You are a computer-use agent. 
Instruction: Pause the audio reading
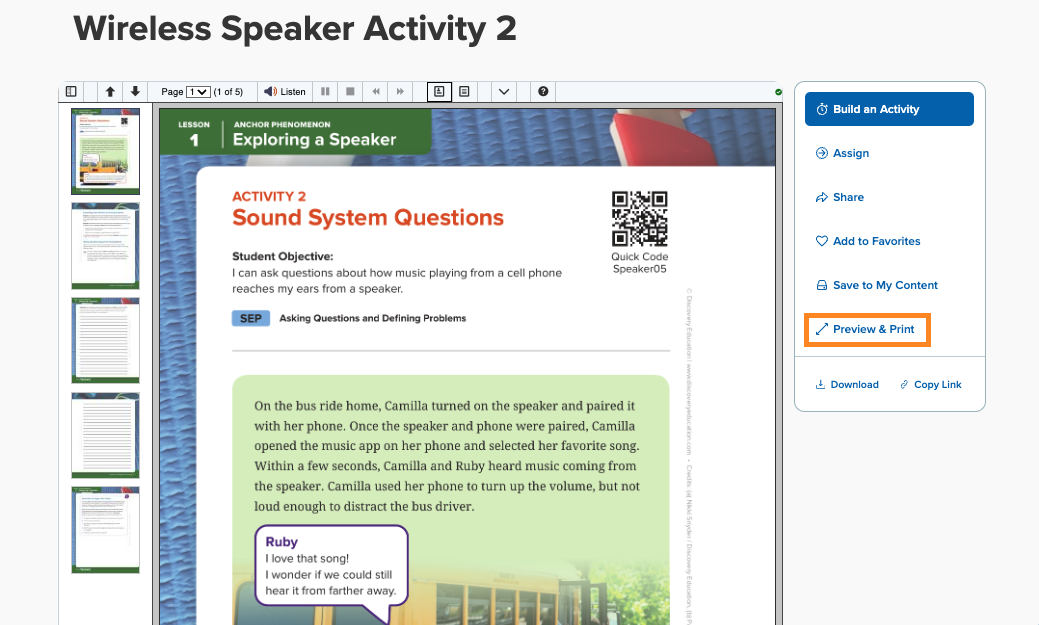(x=325, y=91)
